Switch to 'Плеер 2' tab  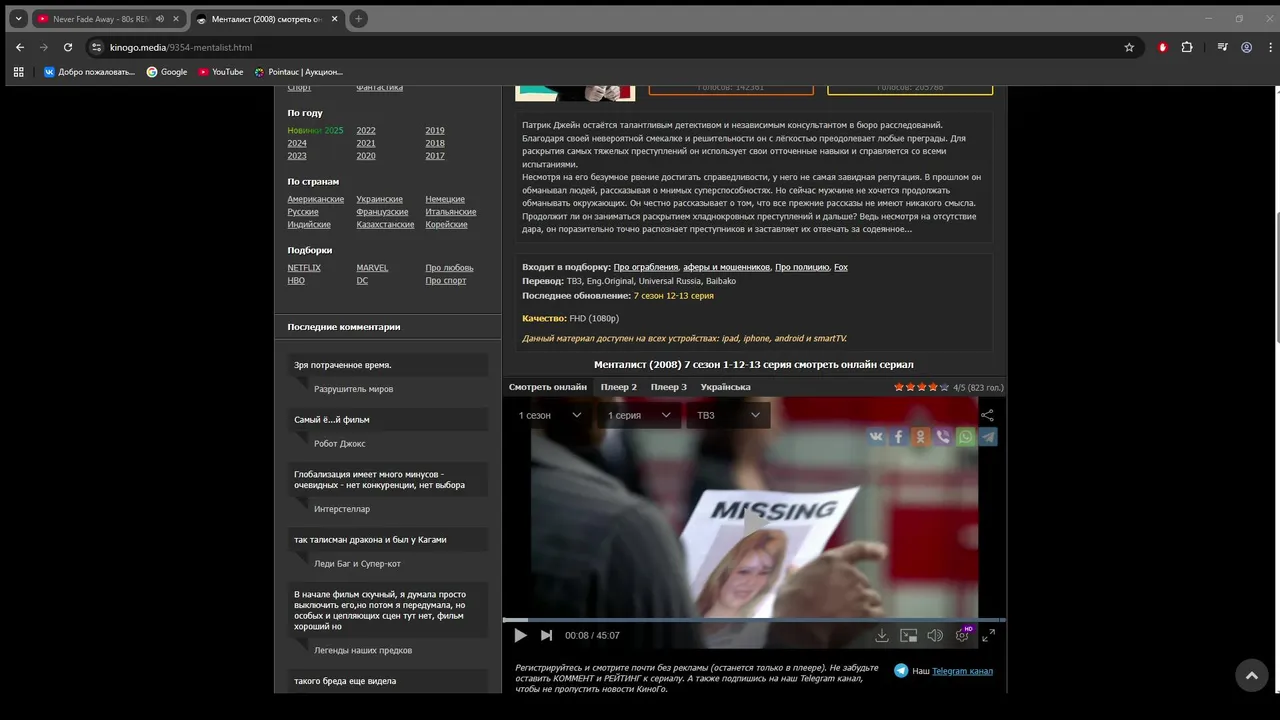click(618, 387)
